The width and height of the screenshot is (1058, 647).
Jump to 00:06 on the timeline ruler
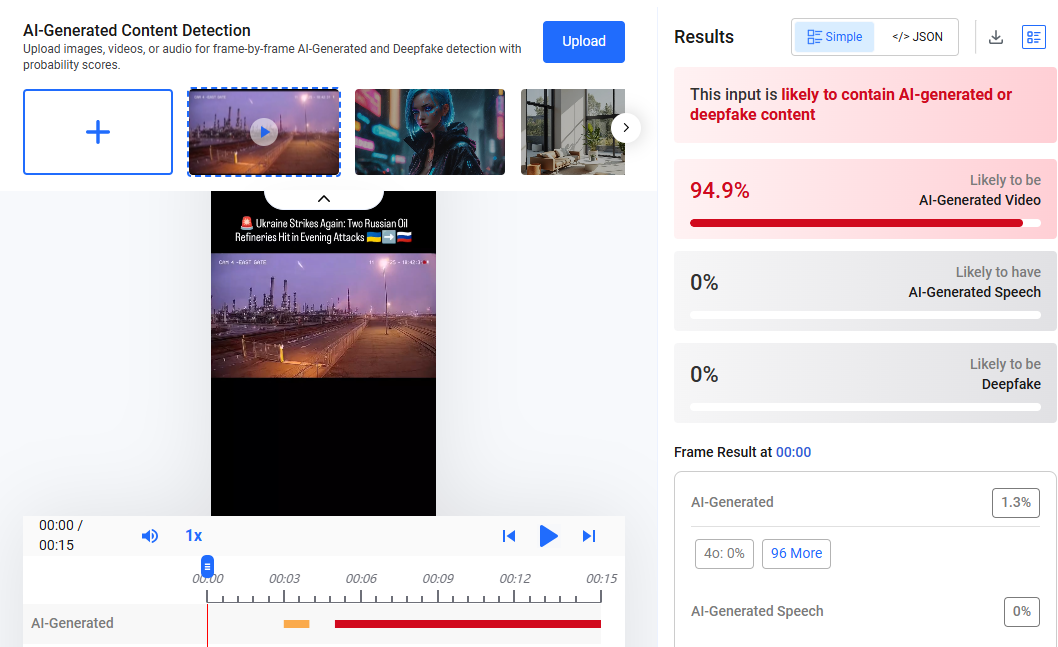tap(361, 579)
